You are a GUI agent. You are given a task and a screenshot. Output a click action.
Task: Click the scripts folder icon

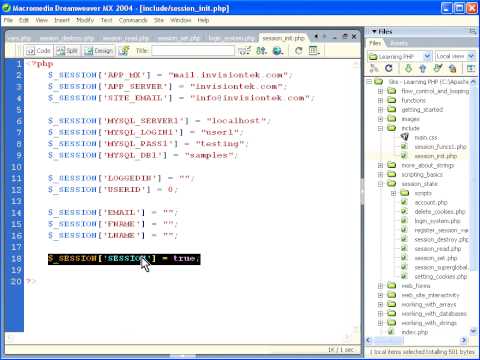[x=404, y=193]
